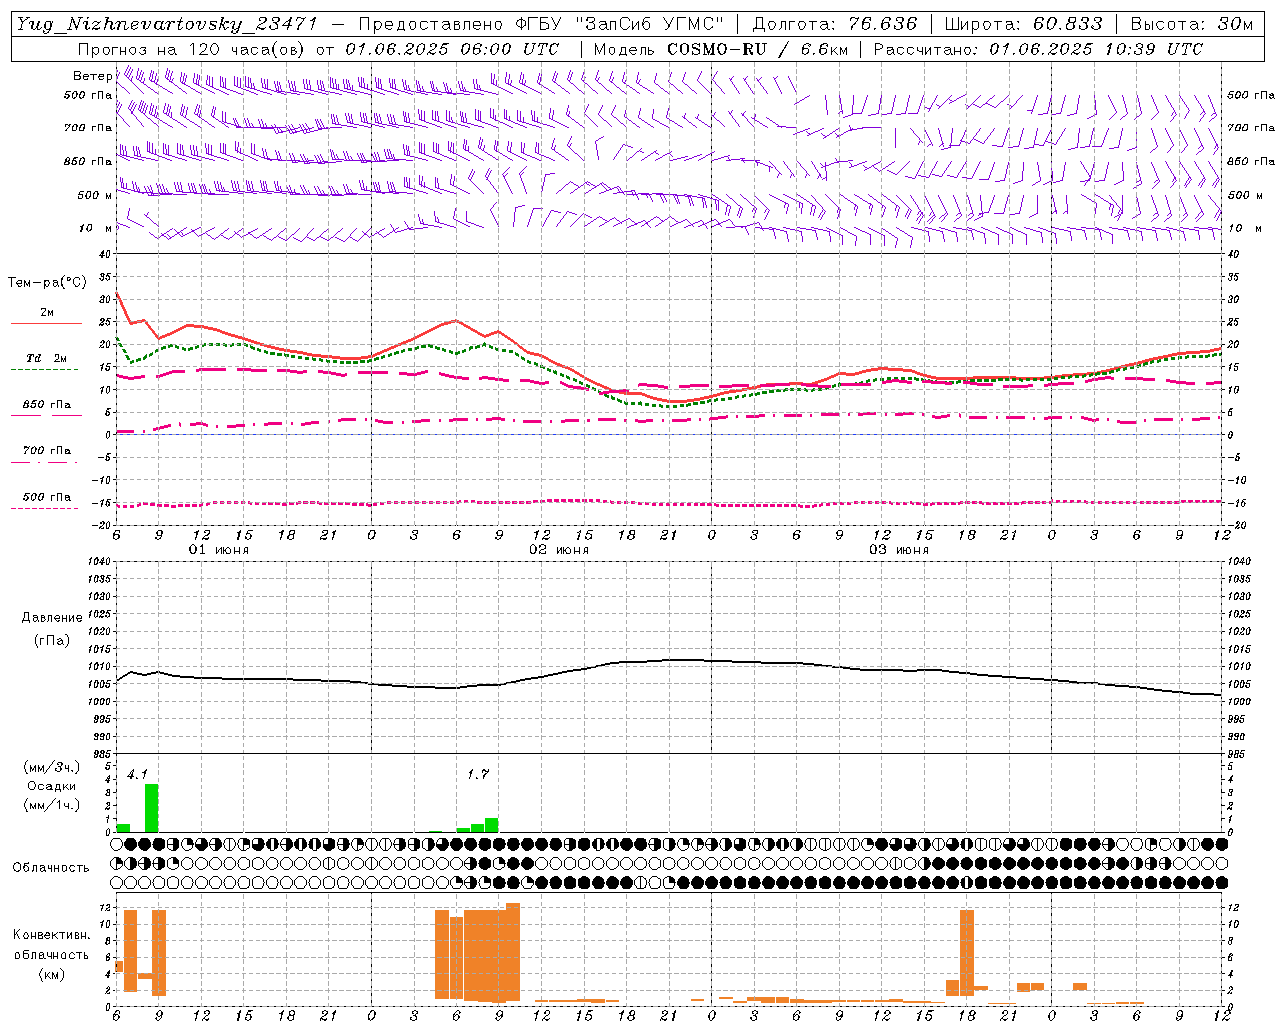The width and height of the screenshot is (1280, 1024).
Task: Click the Ветер wind panel label
Action: (92, 76)
